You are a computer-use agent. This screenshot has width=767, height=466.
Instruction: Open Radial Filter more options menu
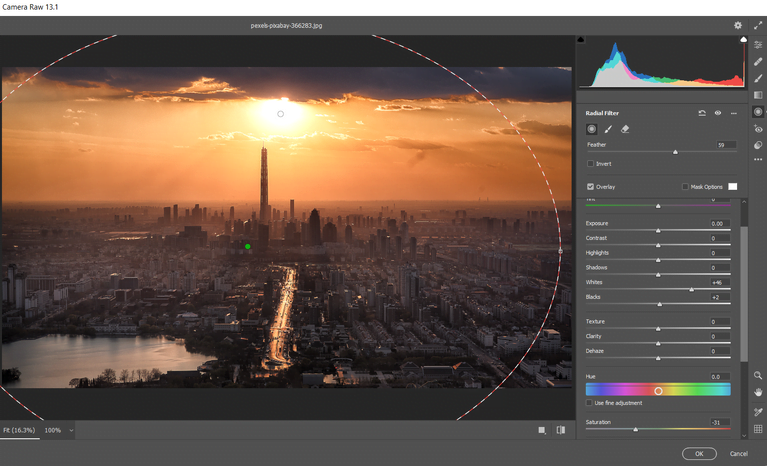tap(734, 113)
